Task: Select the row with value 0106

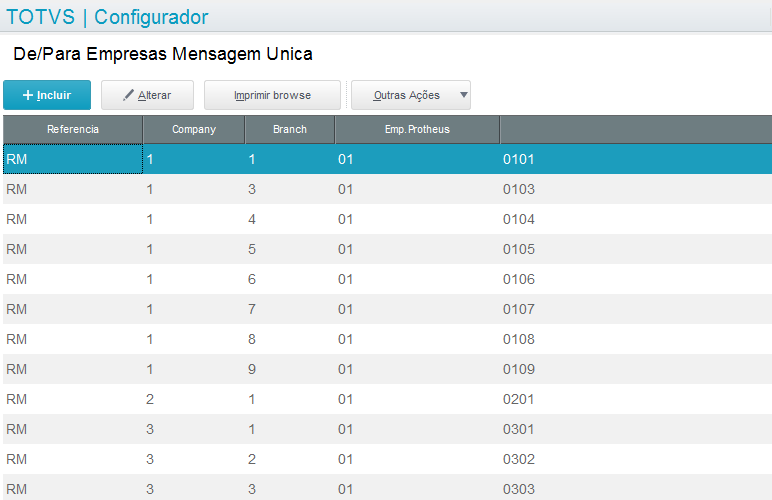Action: [x=387, y=279]
